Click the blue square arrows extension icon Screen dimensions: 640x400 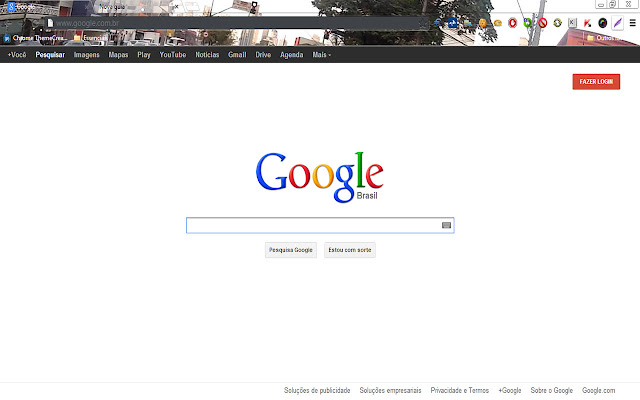pyautogui.click(x=453, y=23)
